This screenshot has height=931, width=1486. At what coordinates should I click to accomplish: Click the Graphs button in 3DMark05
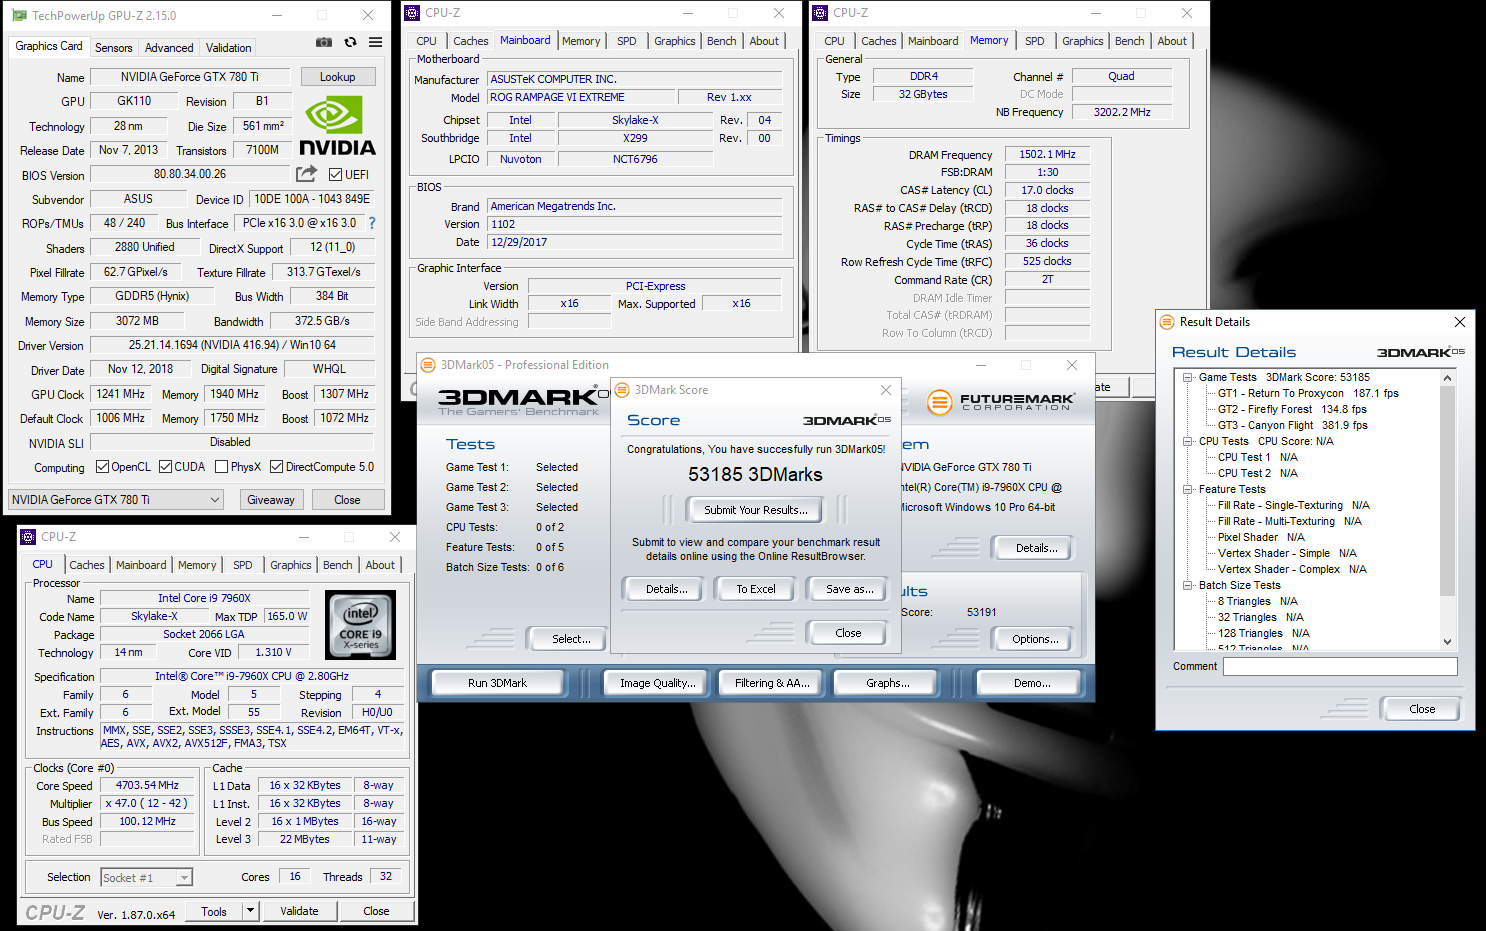coord(888,683)
